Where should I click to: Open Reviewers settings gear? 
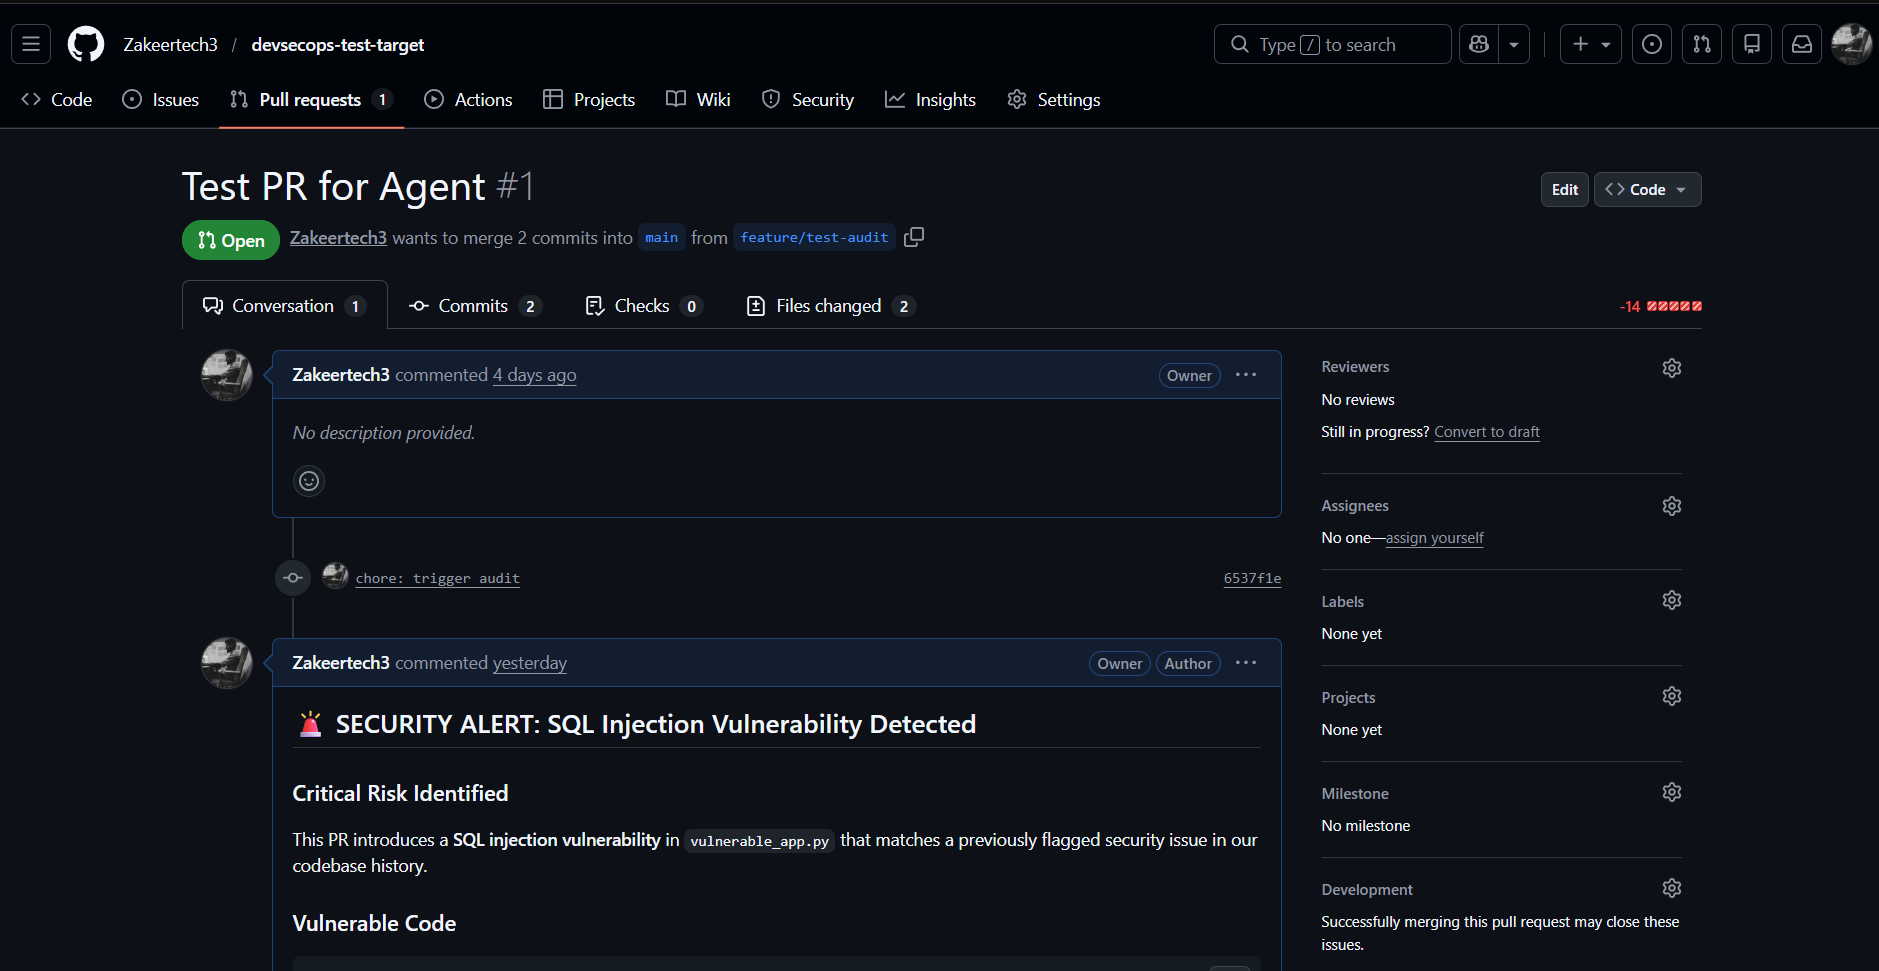[x=1672, y=368]
